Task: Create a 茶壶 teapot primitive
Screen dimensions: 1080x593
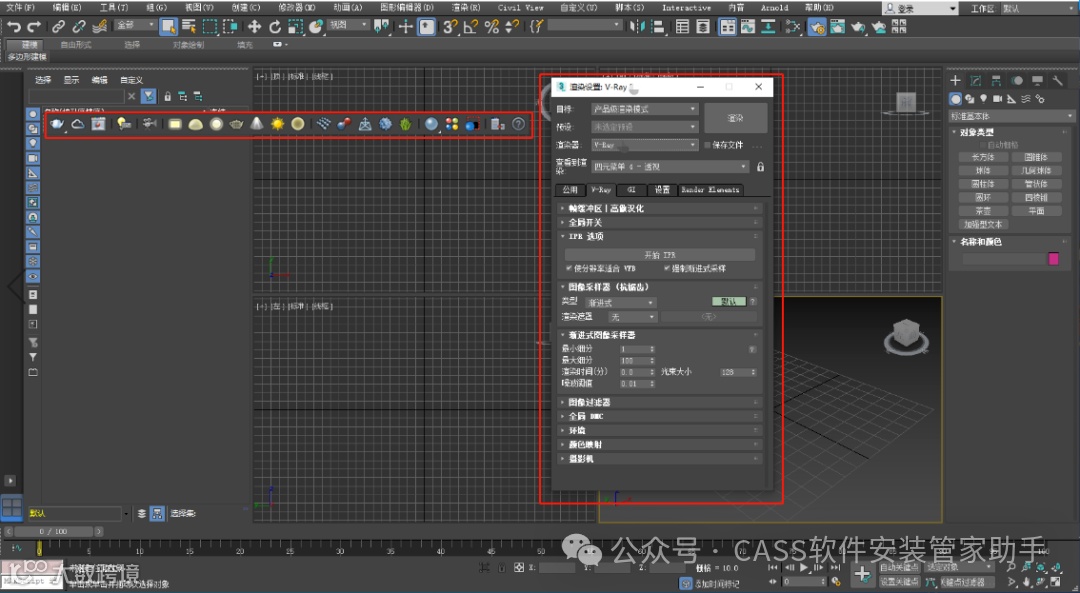Action: pos(983,211)
